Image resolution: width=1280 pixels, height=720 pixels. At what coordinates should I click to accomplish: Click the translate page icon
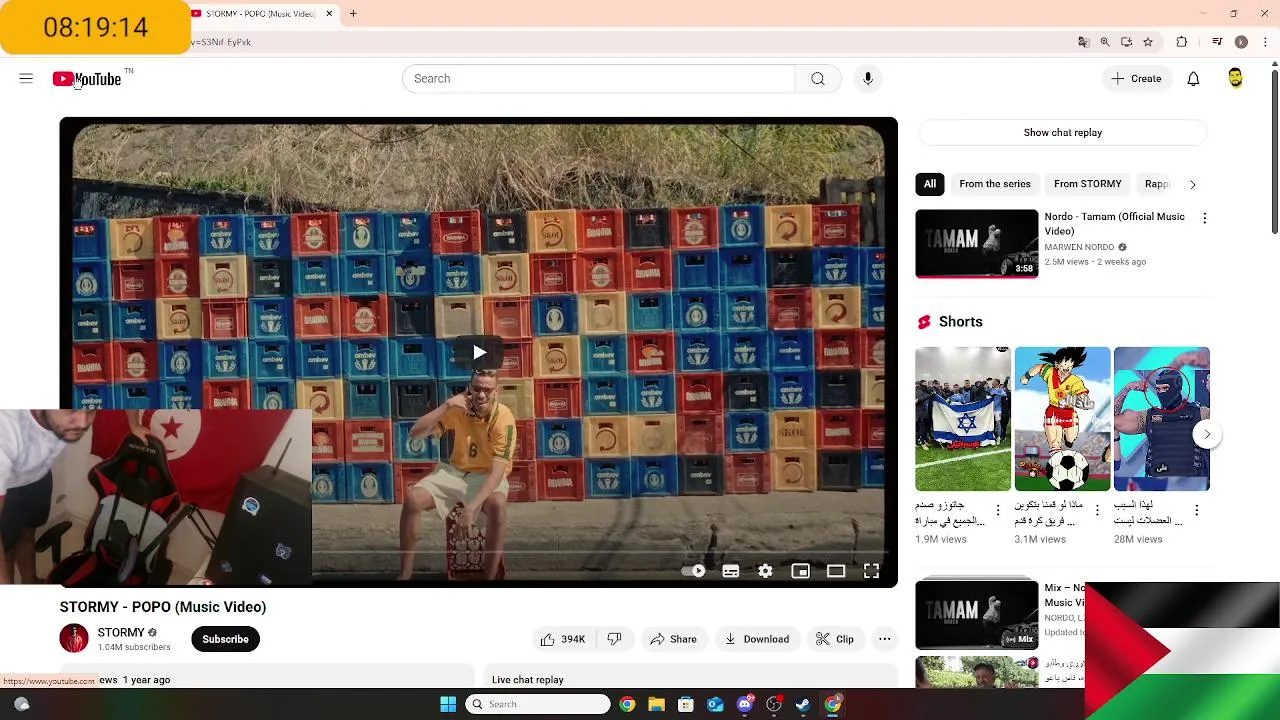(1083, 42)
